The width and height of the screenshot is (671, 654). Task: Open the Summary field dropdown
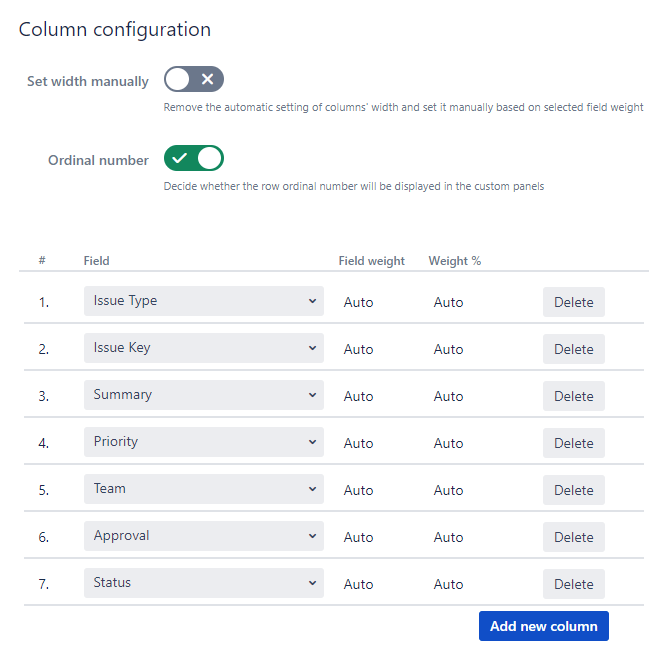[203, 395]
